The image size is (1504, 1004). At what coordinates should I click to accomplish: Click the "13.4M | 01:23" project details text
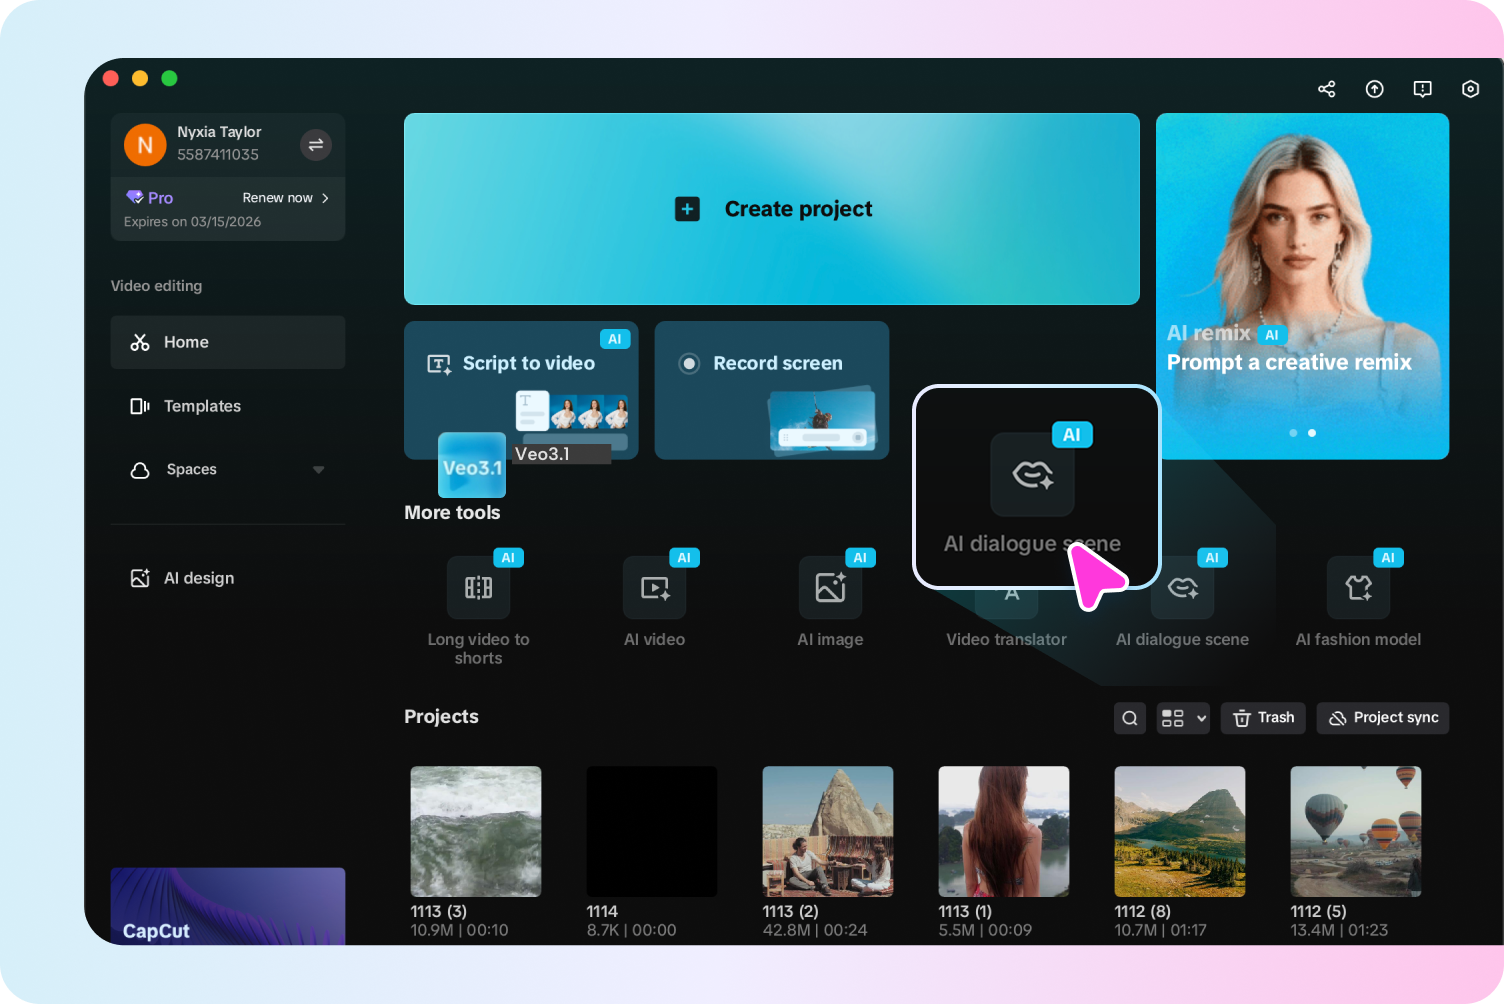click(1339, 930)
